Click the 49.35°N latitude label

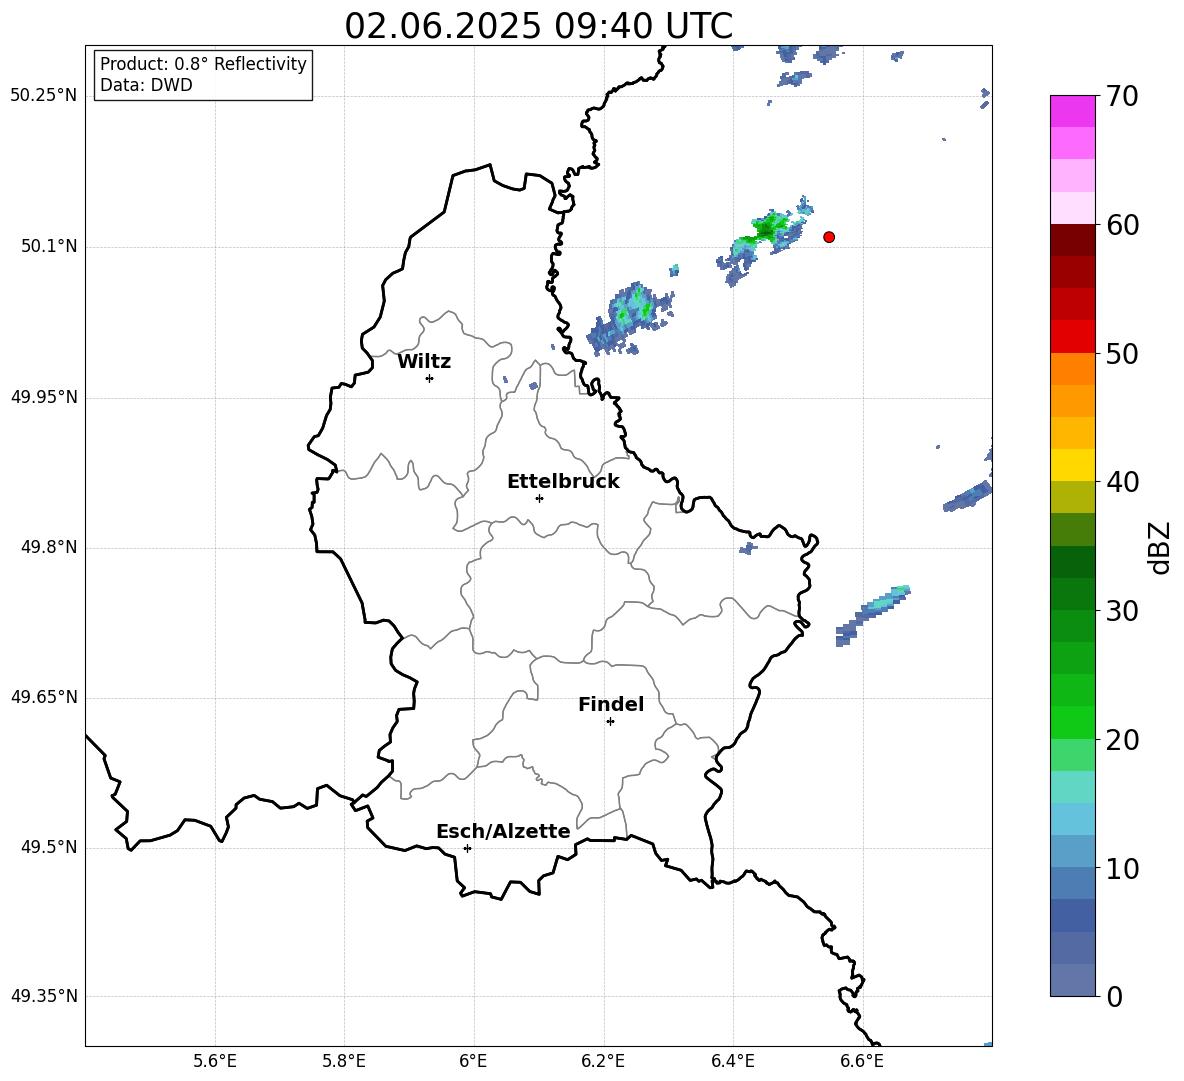pos(44,996)
